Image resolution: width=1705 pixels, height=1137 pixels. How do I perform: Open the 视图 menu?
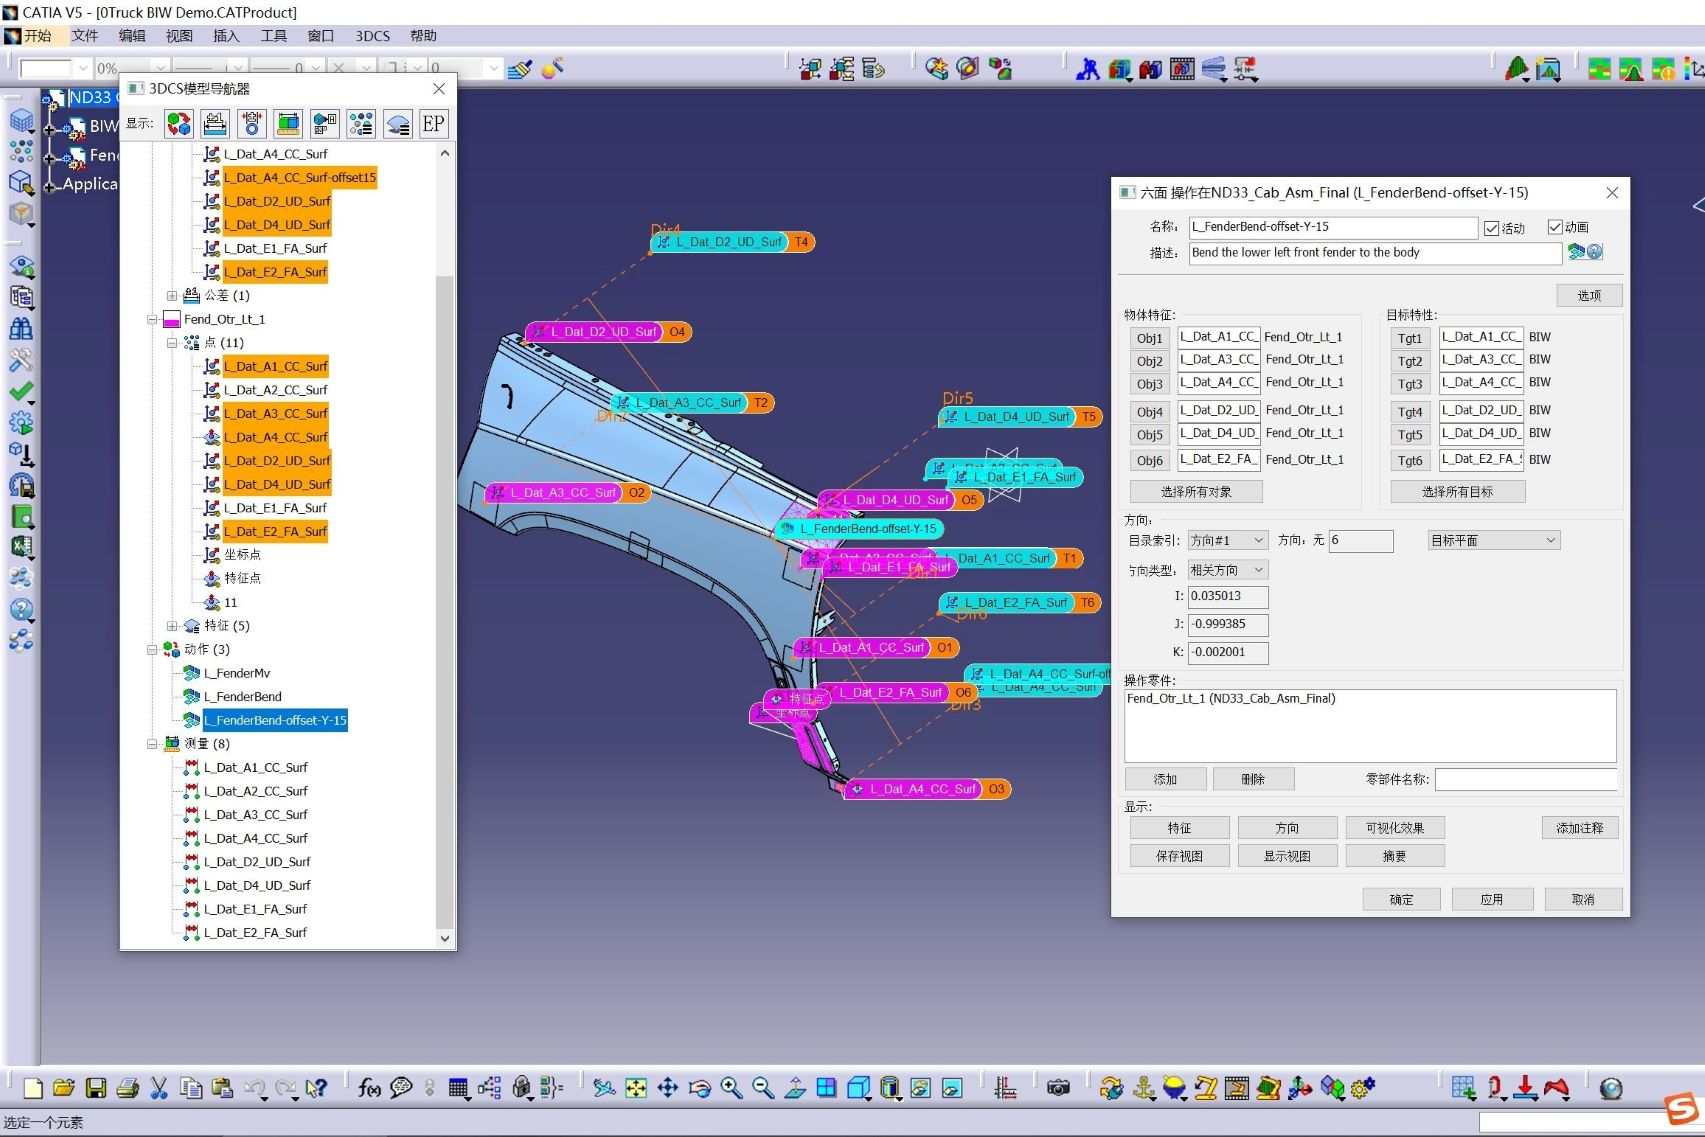[179, 36]
